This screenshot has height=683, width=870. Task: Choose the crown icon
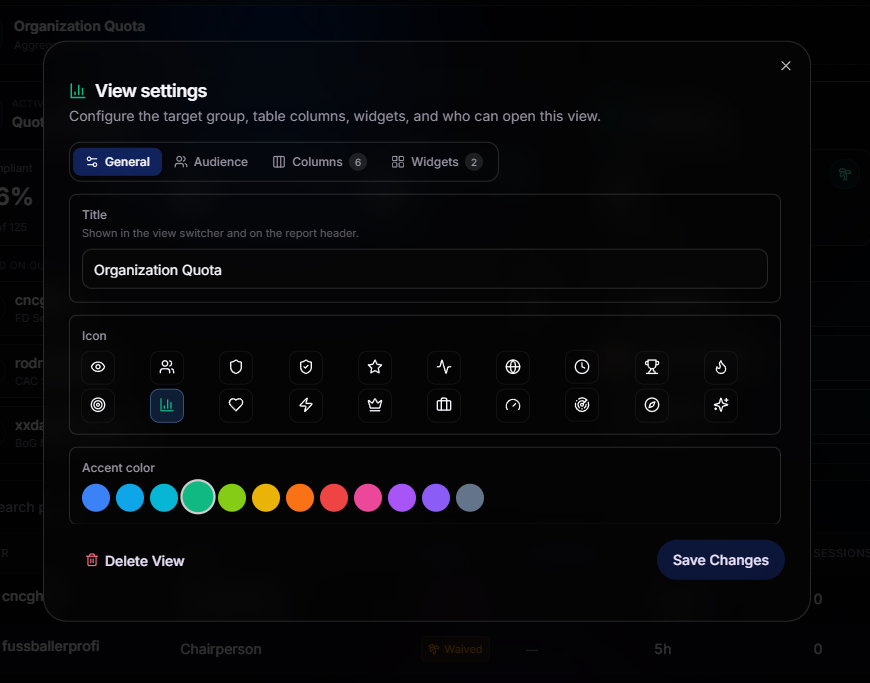tap(375, 406)
